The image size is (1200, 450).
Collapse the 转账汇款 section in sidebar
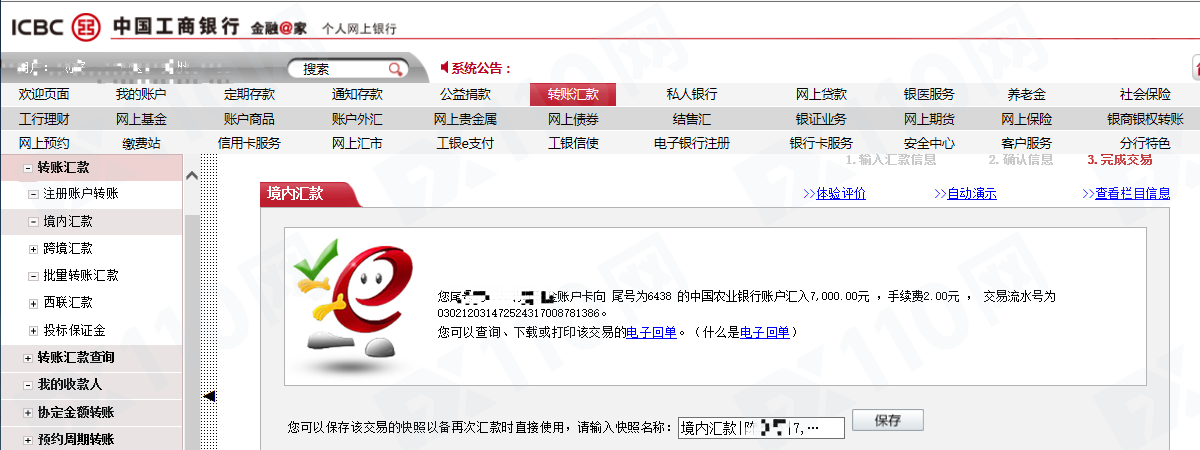pos(27,168)
